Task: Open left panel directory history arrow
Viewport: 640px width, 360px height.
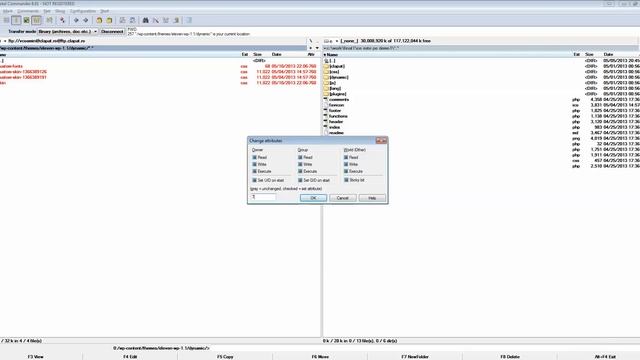Action: point(317,48)
